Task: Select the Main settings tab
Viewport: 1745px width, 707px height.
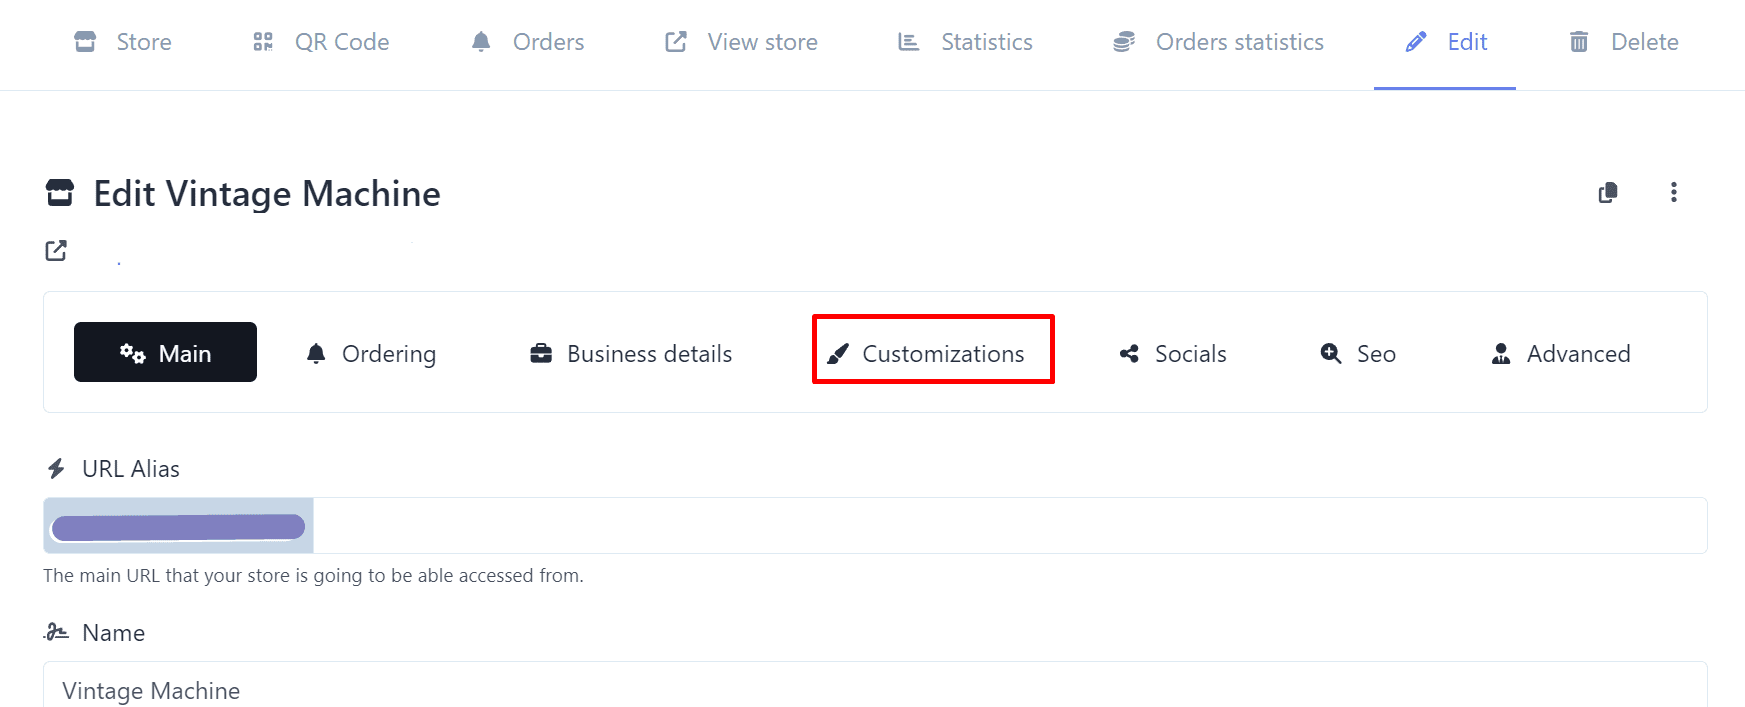Action: pos(166,353)
